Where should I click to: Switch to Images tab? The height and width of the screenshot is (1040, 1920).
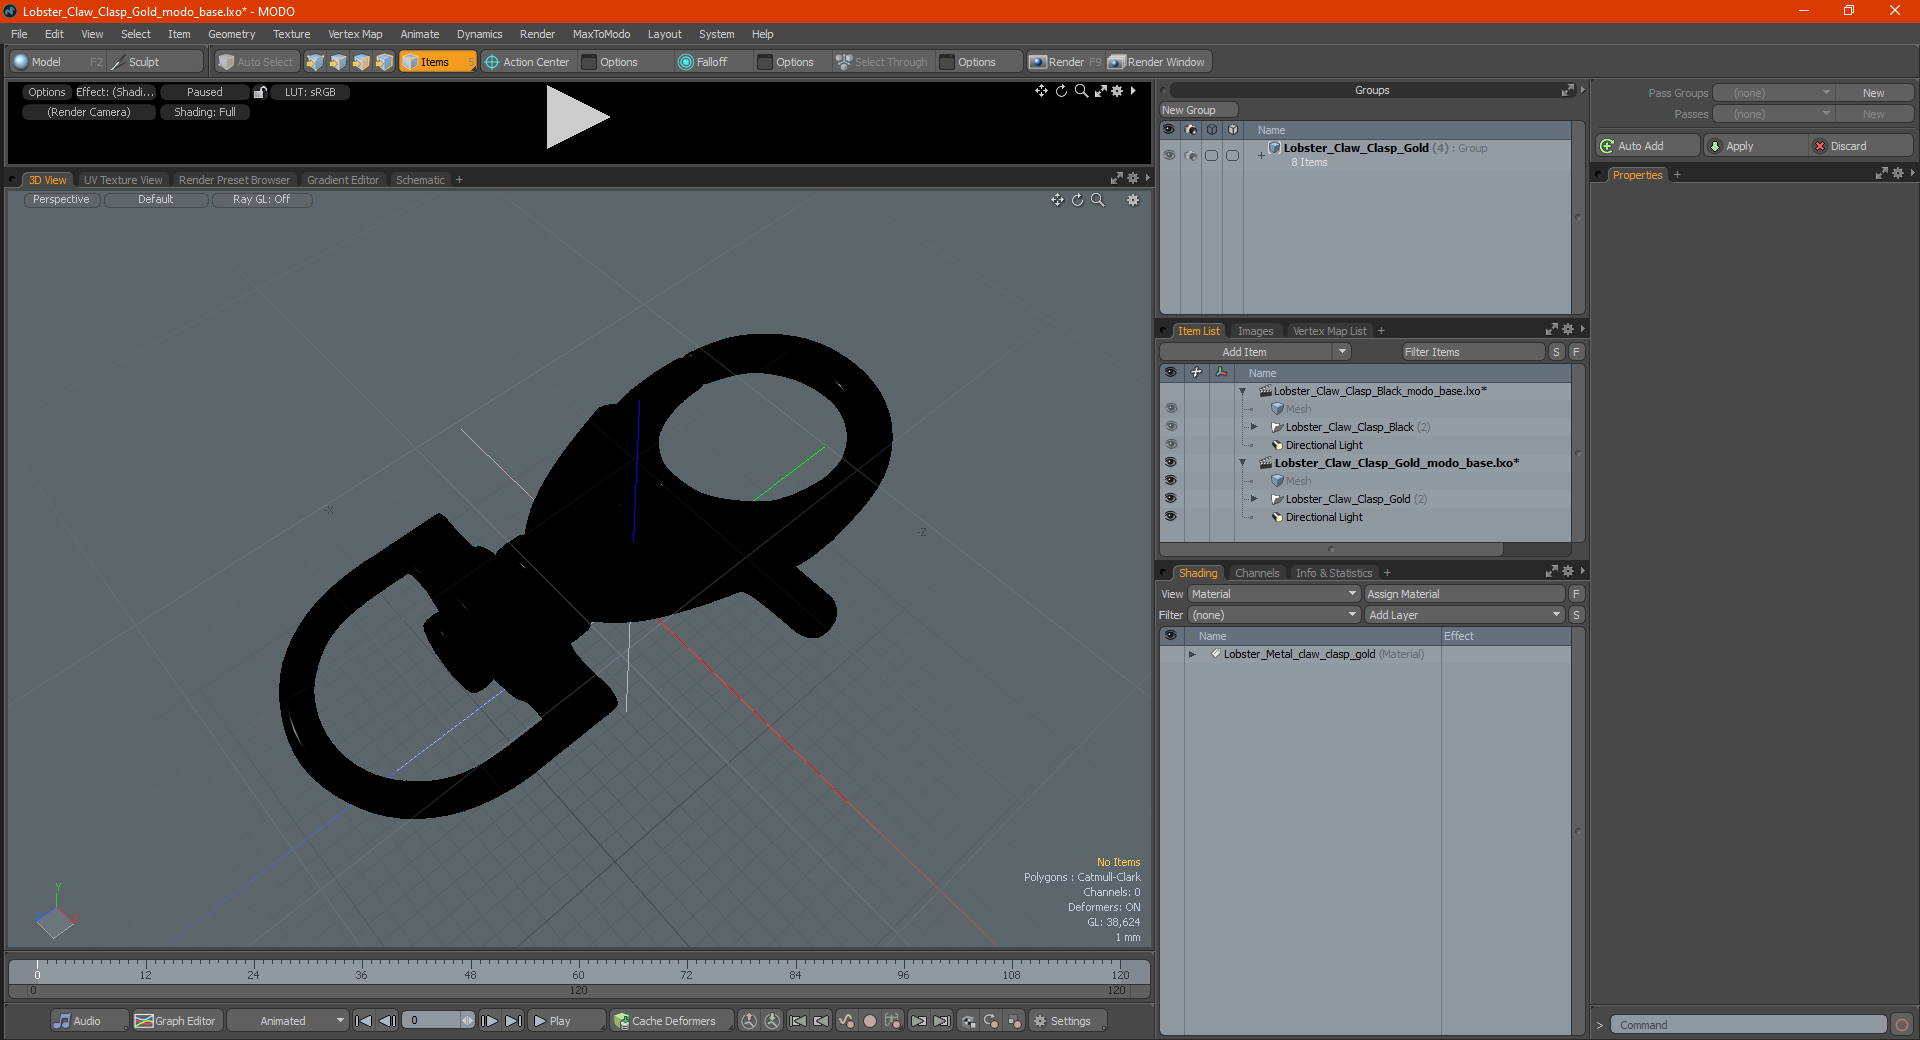point(1255,331)
